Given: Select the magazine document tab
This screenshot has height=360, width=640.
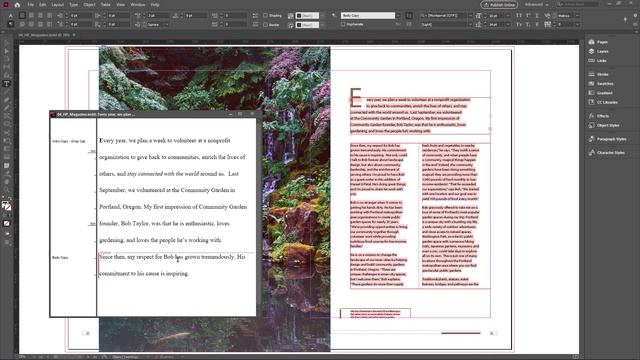Looking at the screenshot, I should point(44,35).
